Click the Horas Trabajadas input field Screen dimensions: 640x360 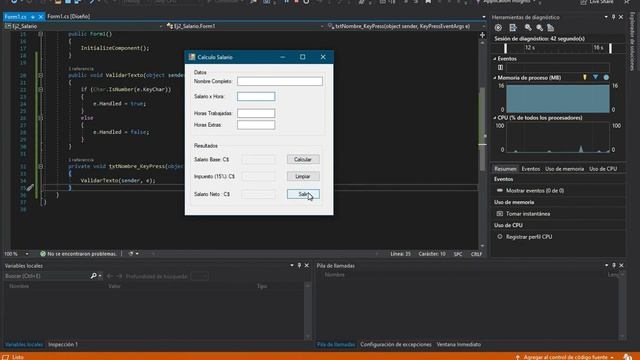pyautogui.click(x=256, y=113)
